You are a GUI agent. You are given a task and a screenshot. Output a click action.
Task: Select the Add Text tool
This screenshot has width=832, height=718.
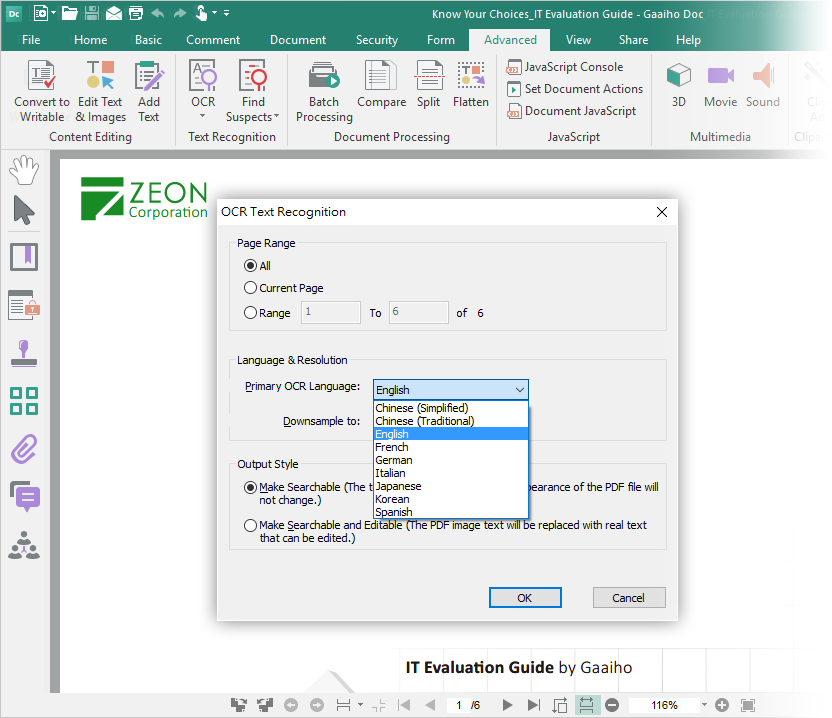point(149,91)
